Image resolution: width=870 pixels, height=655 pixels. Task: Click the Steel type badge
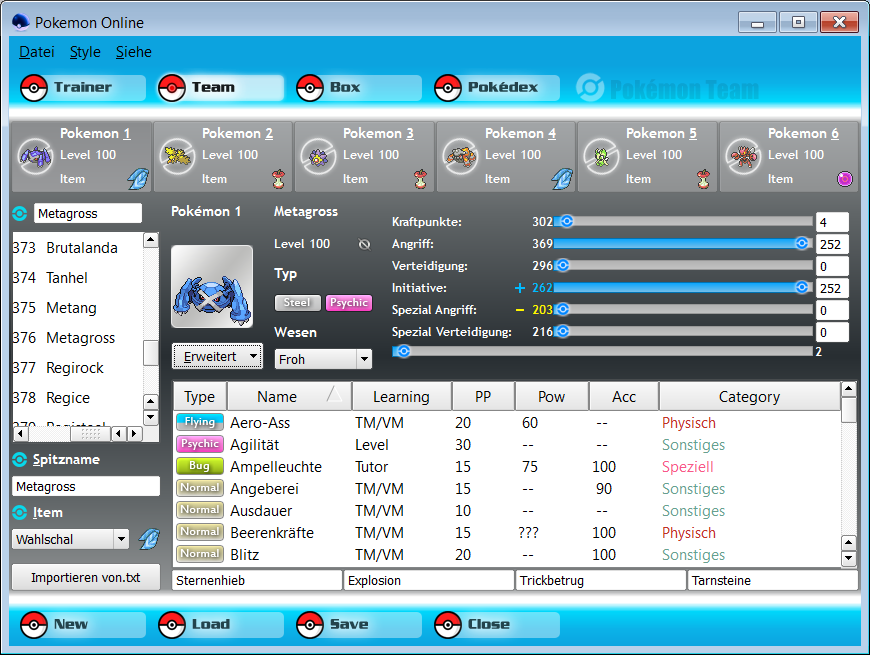[x=297, y=302]
